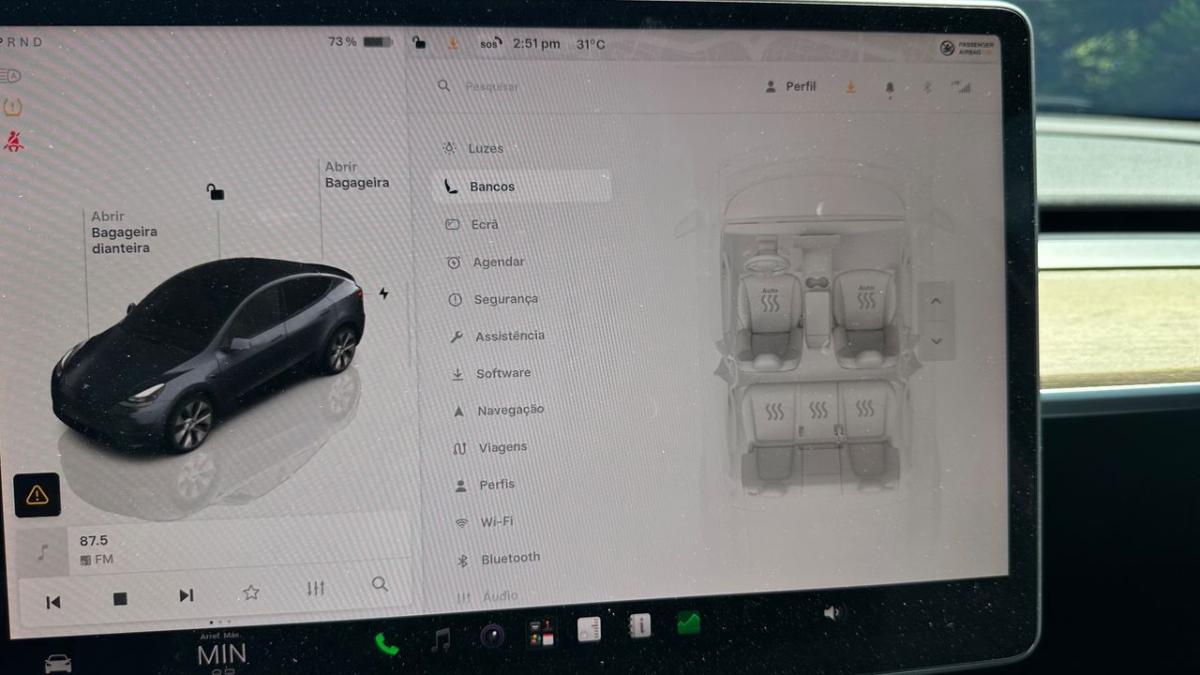Tap the update download icon beside Perfil
Image resolution: width=1200 pixels, height=675 pixels.
click(851, 87)
